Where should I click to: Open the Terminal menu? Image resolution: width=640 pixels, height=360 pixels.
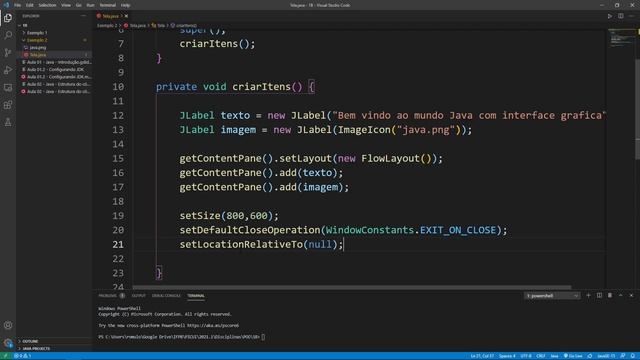pyautogui.click(x=108, y=5)
